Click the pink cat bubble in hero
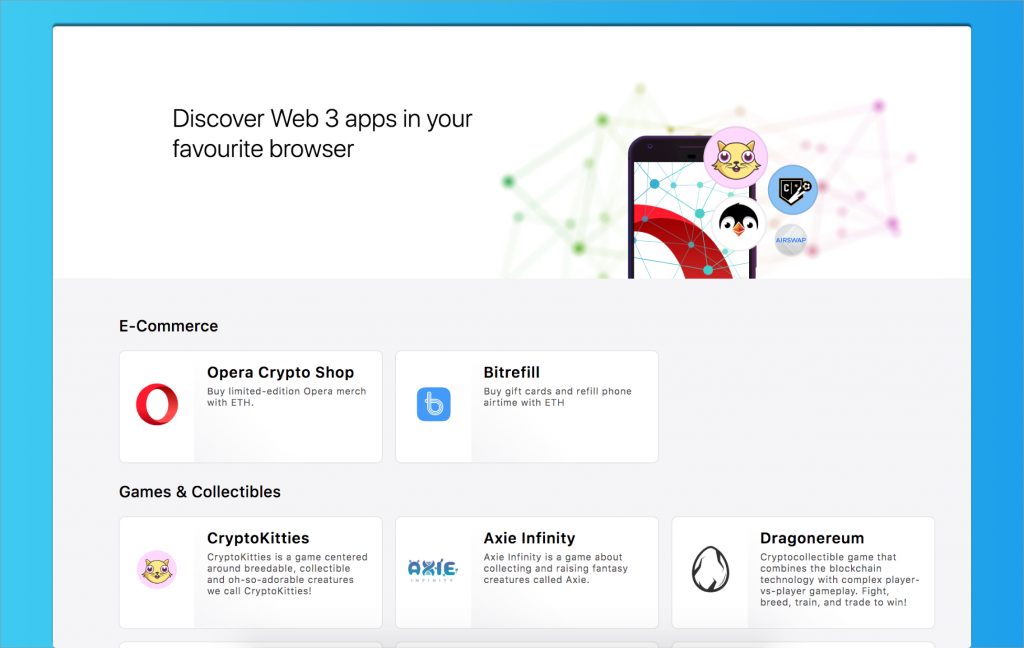The image size is (1024, 648). click(x=735, y=158)
